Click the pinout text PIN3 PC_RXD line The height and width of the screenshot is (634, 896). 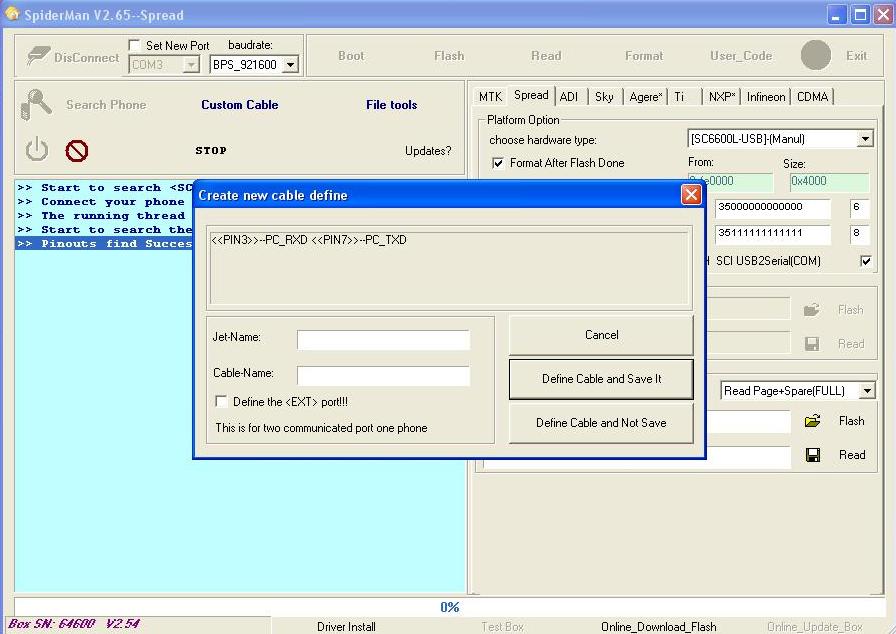pyautogui.click(x=309, y=240)
